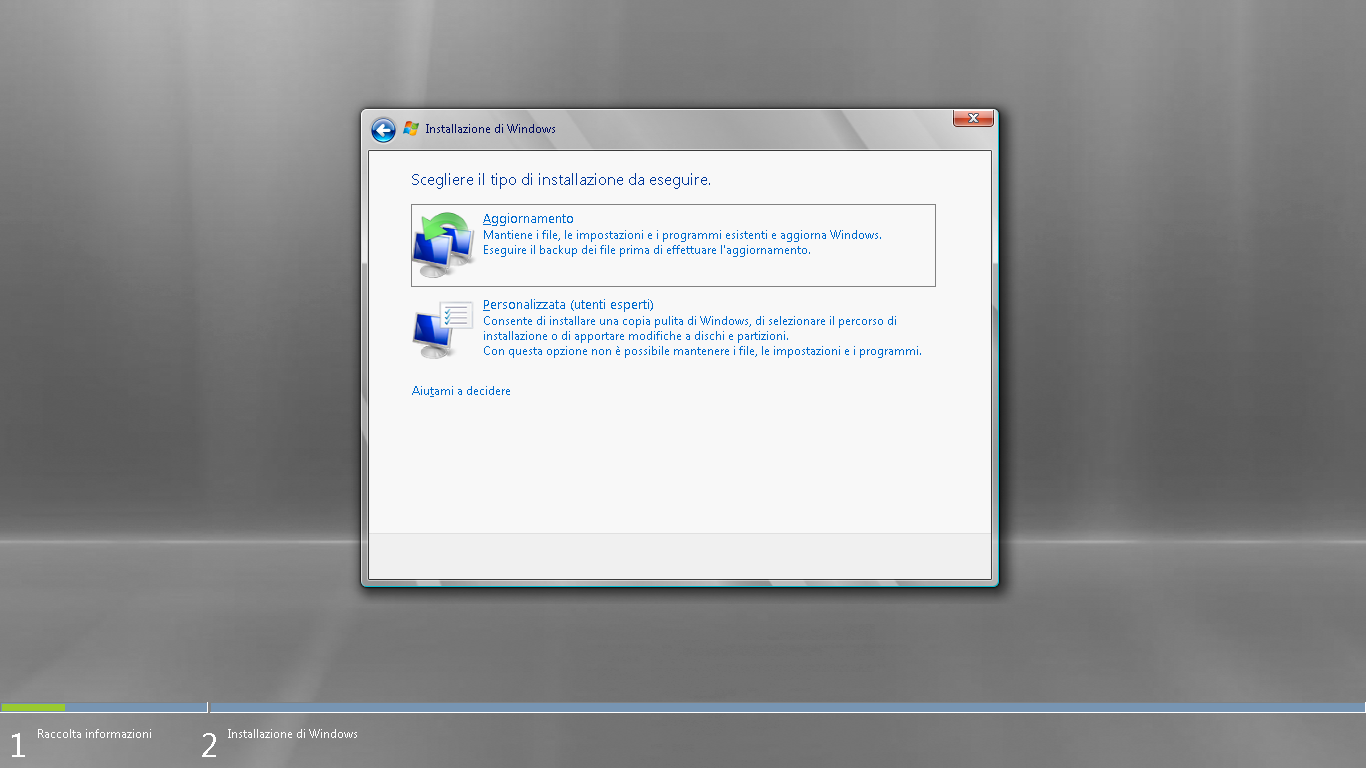Click step 2 'Installazione di Windows' label
Image resolution: width=1366 pixels, height=768 pixels.
292,734
